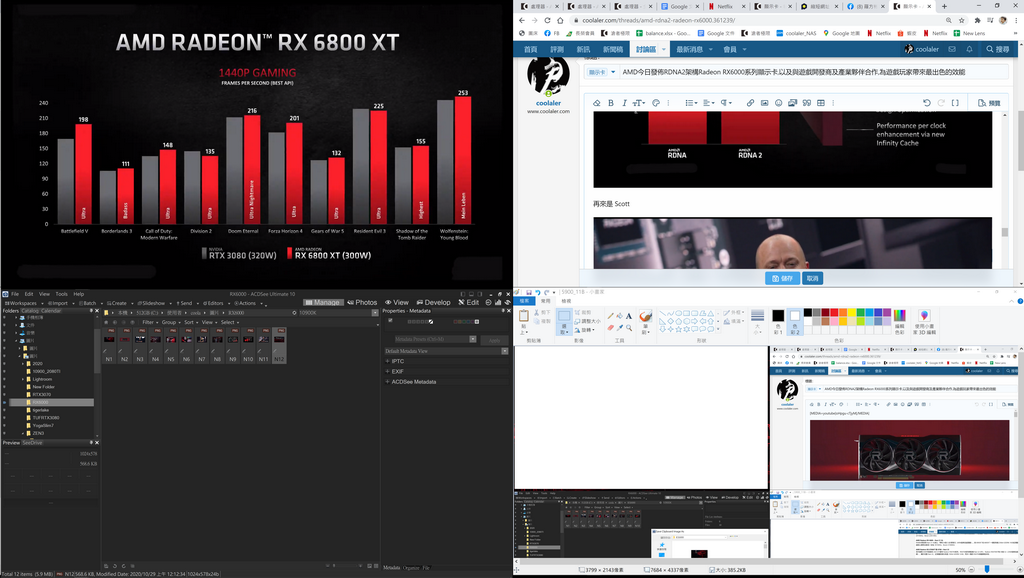Select the Magnifier tool in Paint
The height and width of the screenshot is (578, 1024).
629,327
